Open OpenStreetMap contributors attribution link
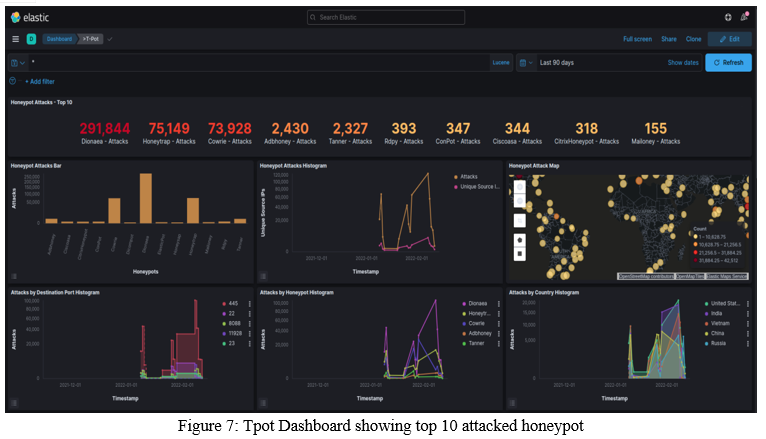The height and width of the screenshot is (439, 766). 646,276
